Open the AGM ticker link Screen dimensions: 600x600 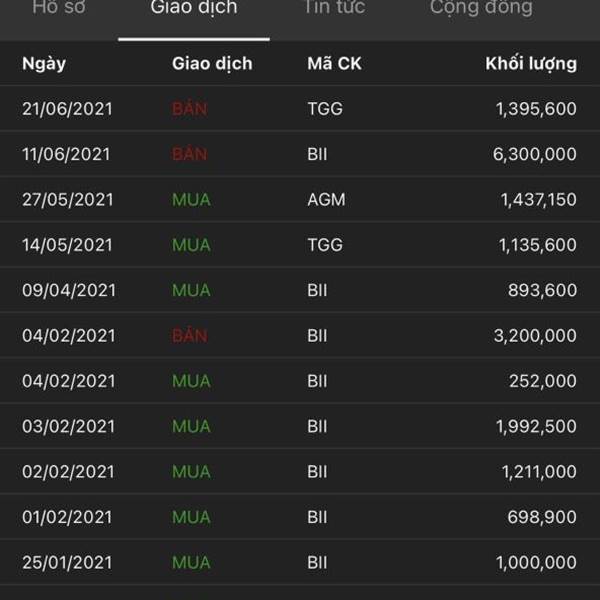coord(326,200)
